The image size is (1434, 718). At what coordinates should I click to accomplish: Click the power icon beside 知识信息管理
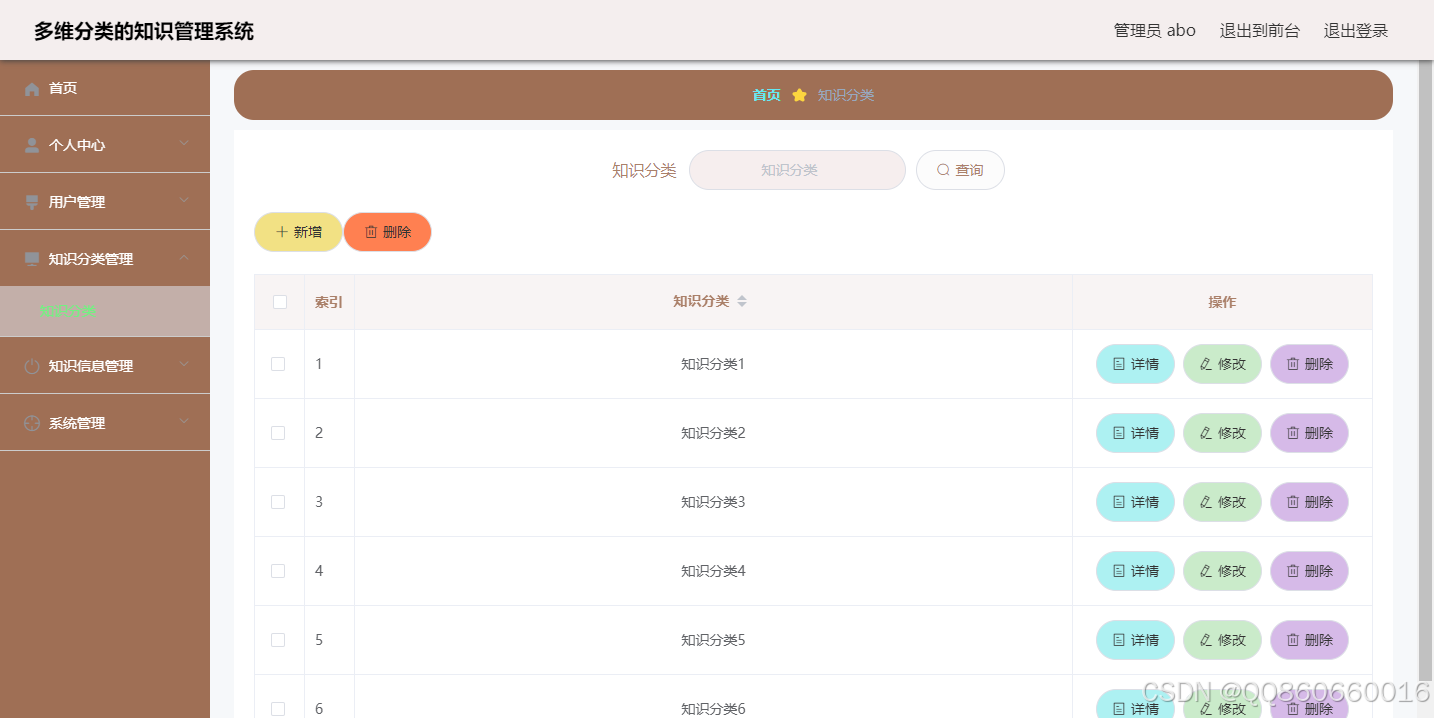point(32,366)
